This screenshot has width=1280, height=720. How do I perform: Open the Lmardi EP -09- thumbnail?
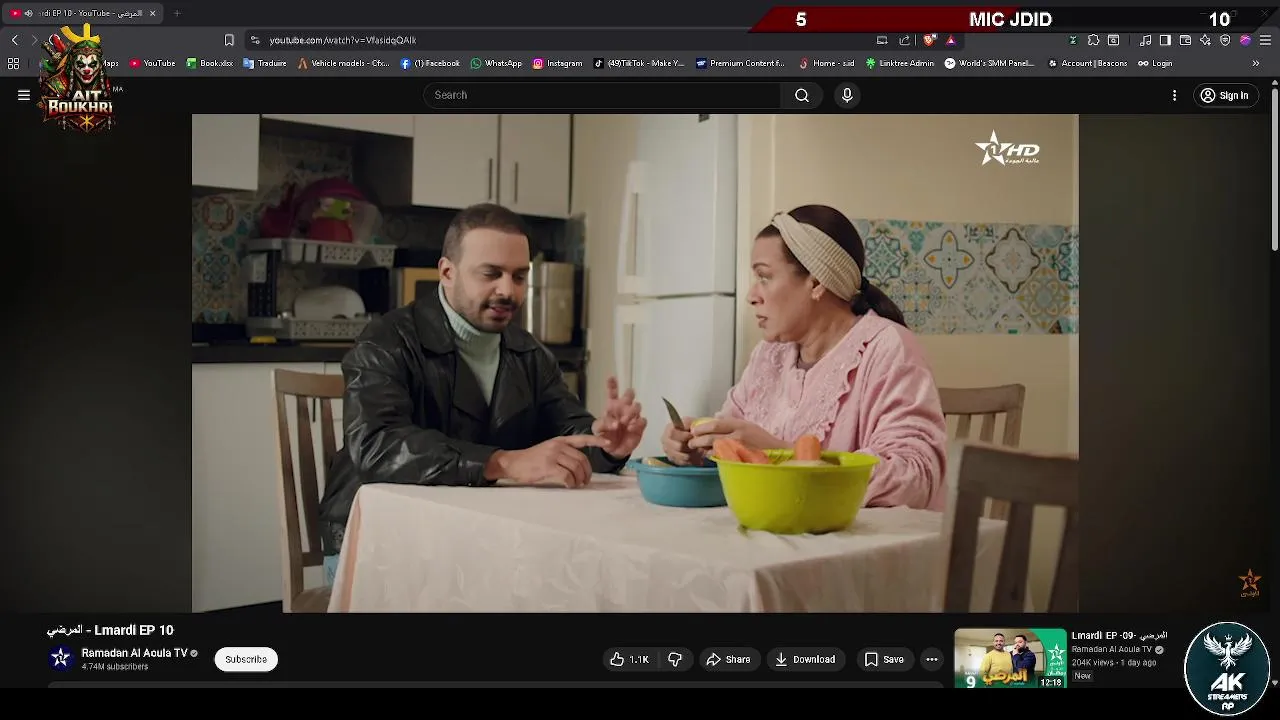tap(1010, 658)
